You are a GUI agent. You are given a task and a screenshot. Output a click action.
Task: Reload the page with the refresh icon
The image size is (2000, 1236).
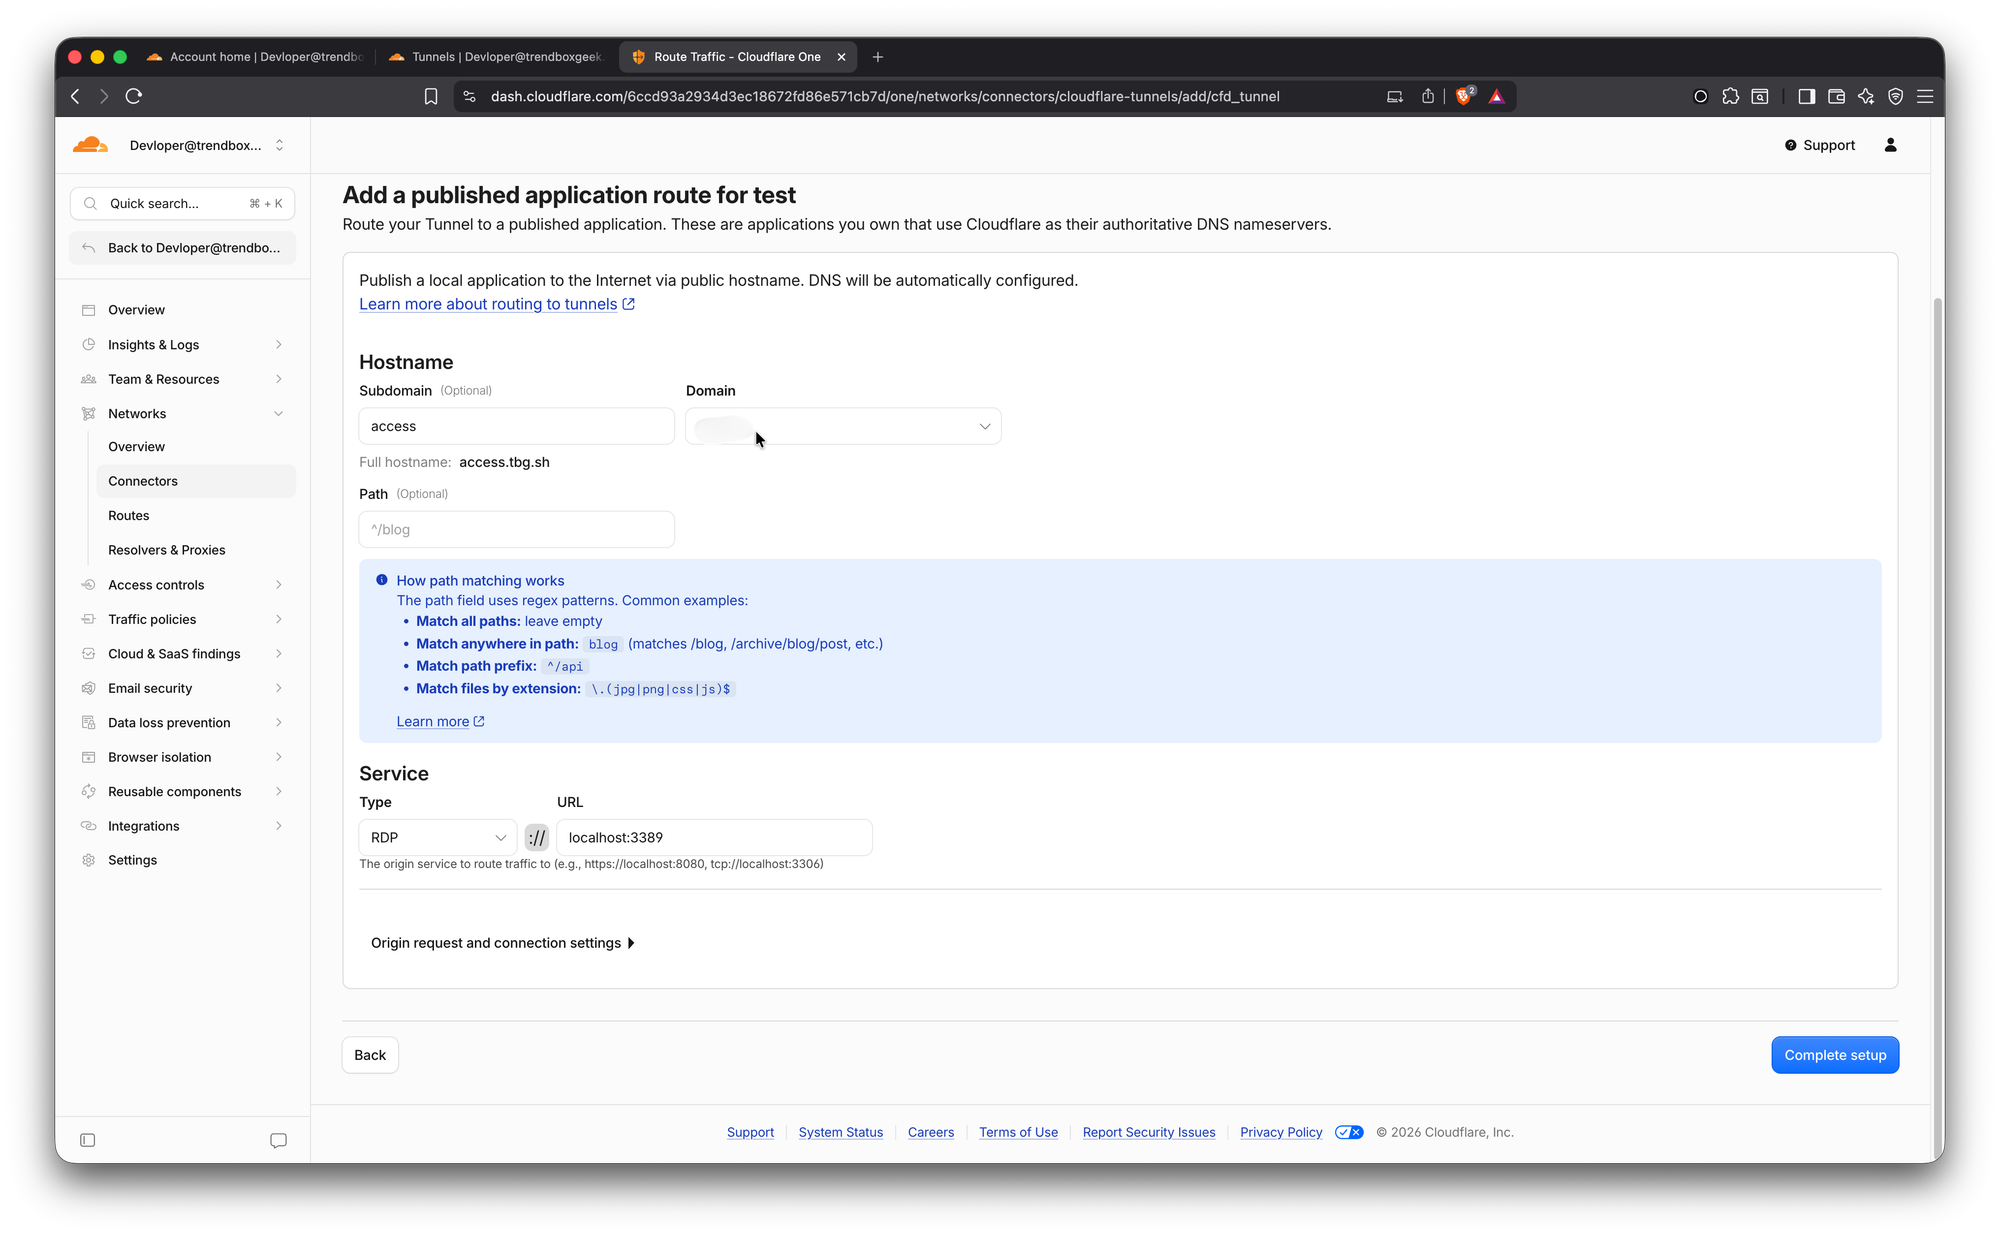pos(134,96)
